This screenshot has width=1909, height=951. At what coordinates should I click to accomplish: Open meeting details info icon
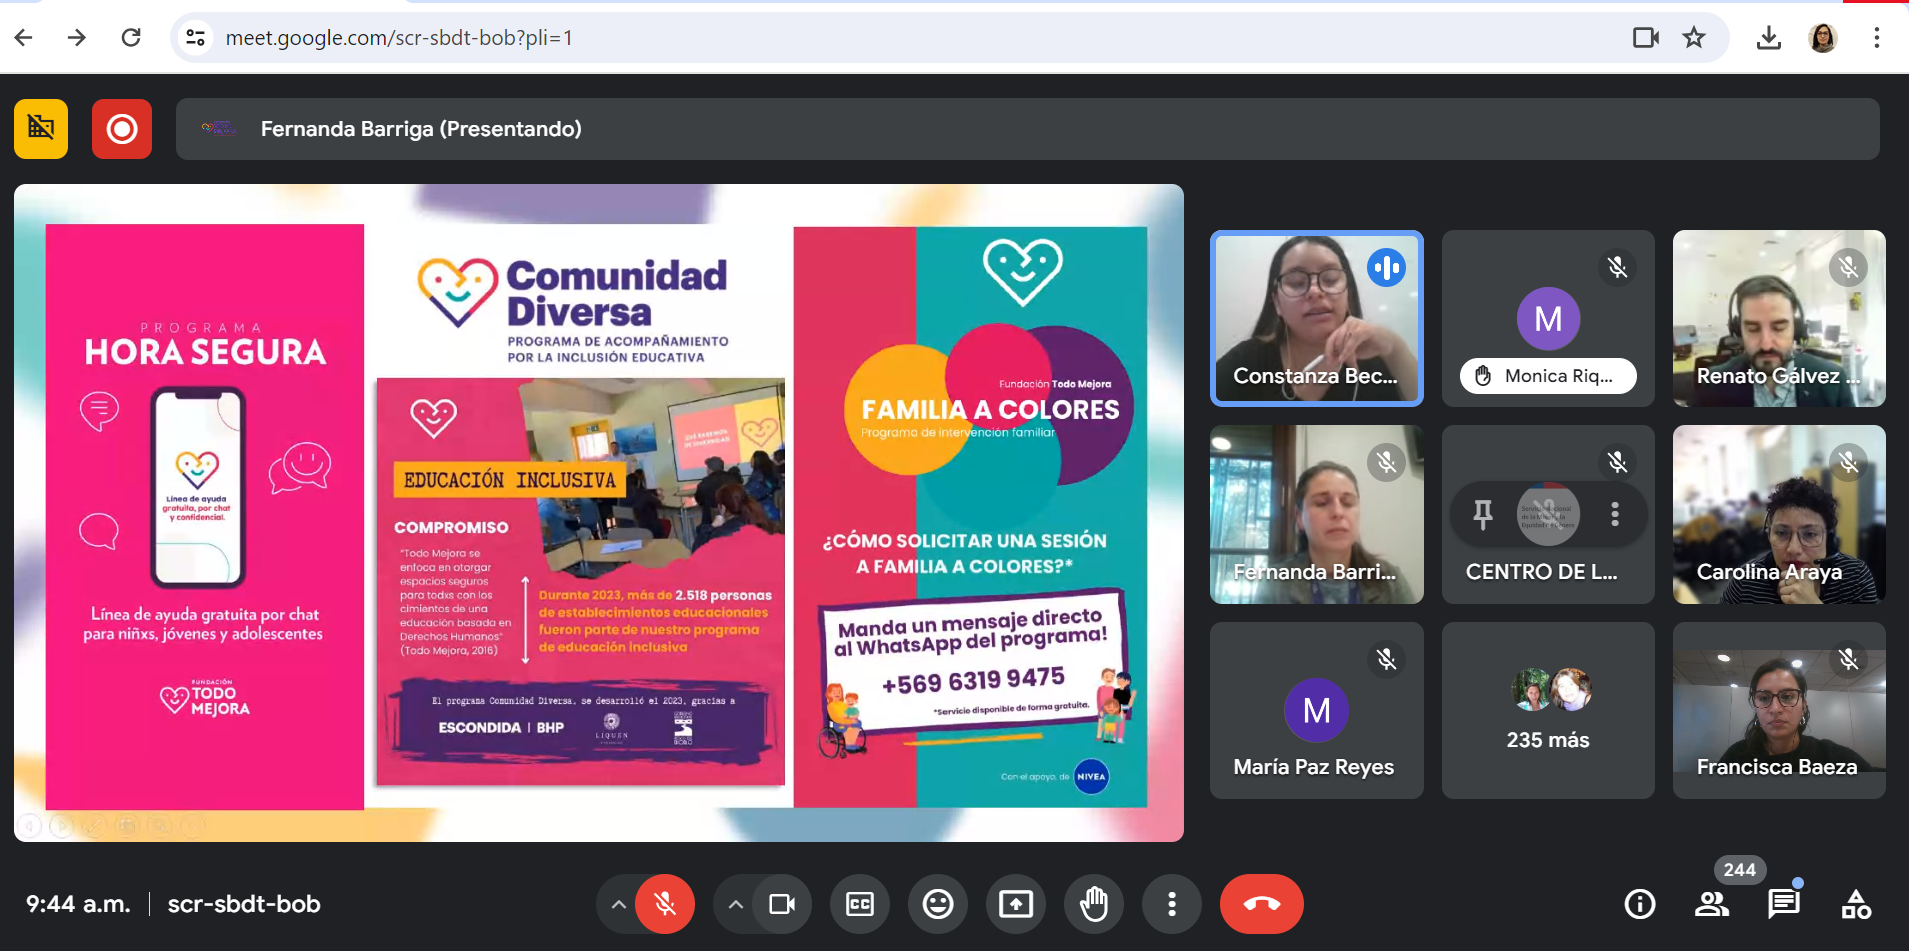1640,904
